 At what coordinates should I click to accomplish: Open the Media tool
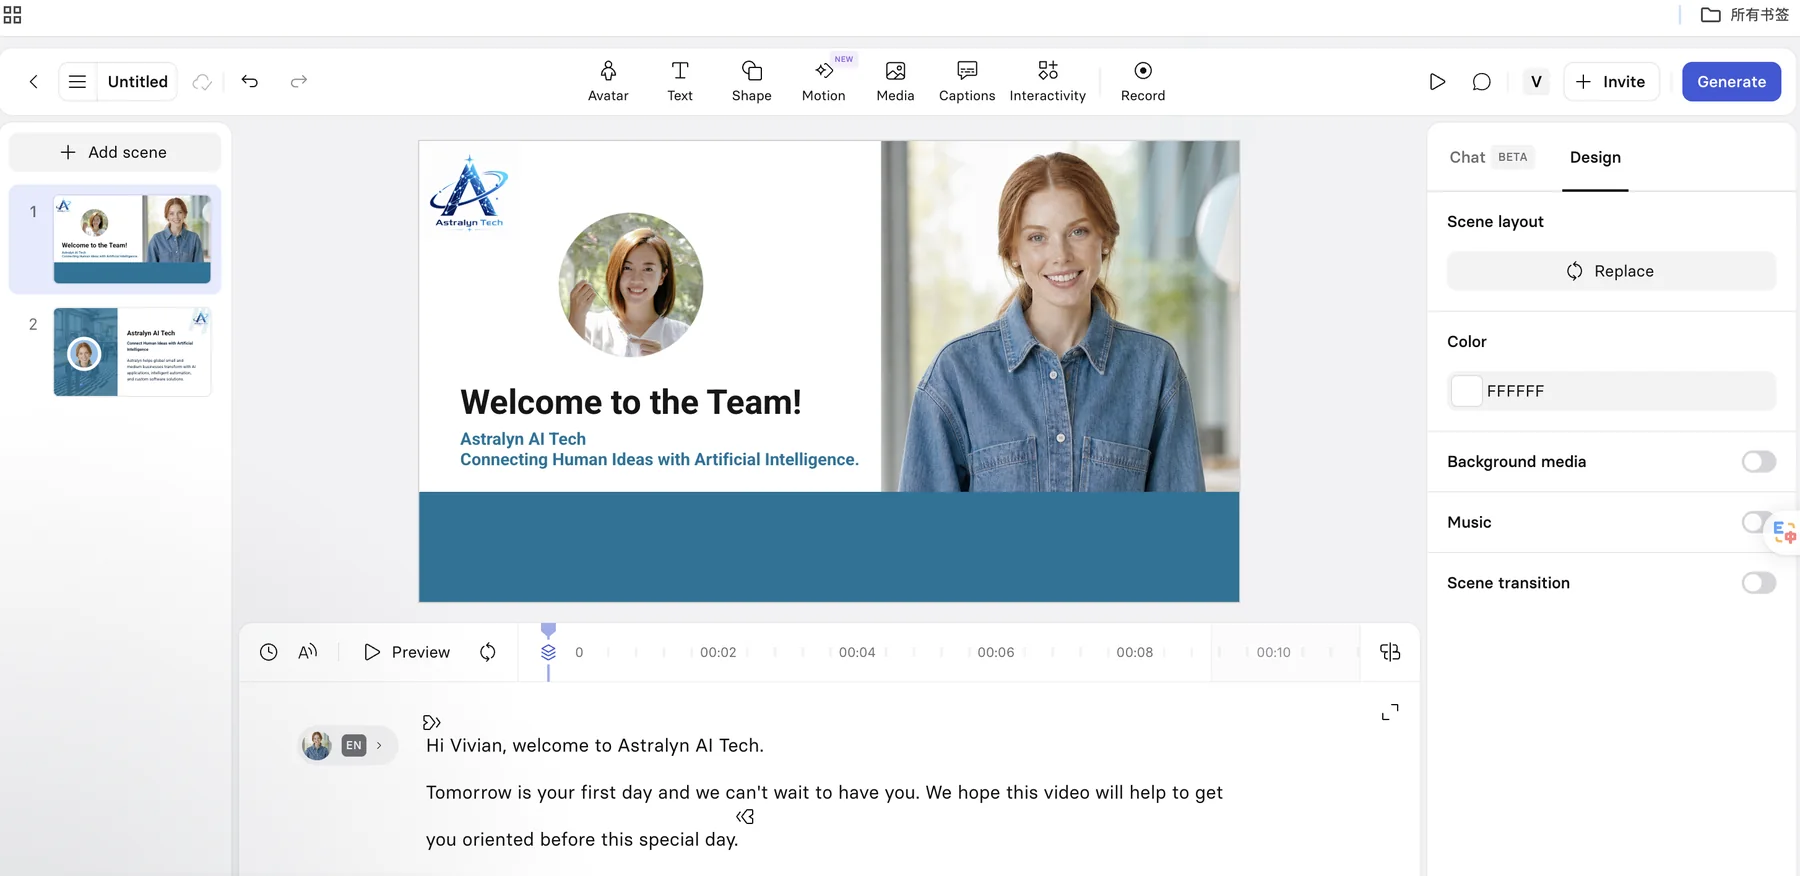click(x=895, y=81)
